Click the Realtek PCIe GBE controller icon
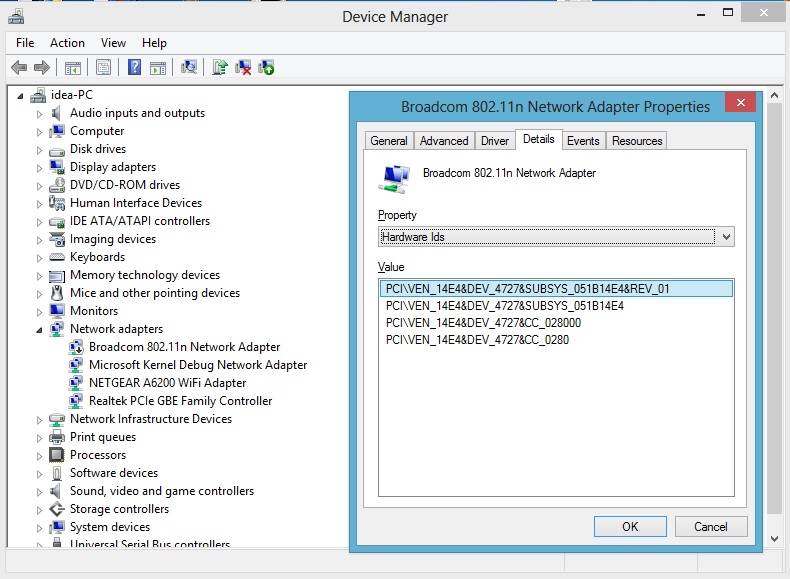The image size is (790, 579). 76,401
